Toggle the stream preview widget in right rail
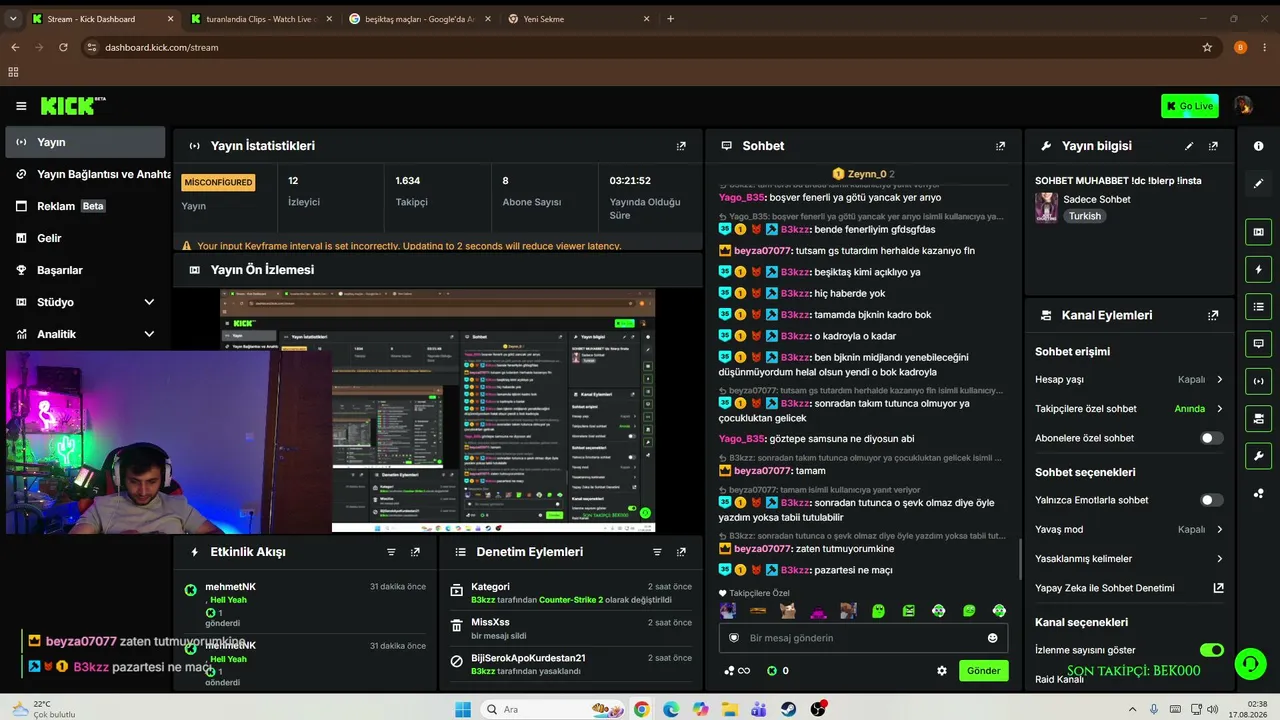This screenshot has height=720, width=1280. pos(1258,232)
